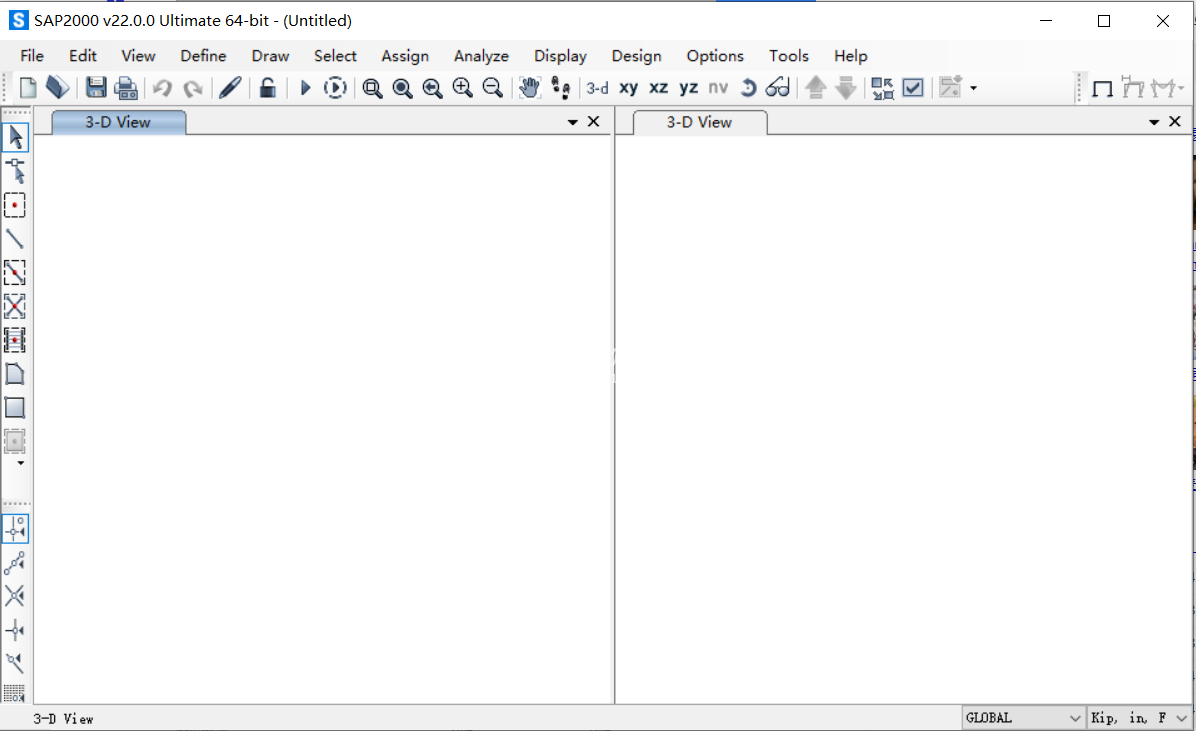Restore full view with zoom icon
The image size is (1196, 731).
tap(402, 89)
